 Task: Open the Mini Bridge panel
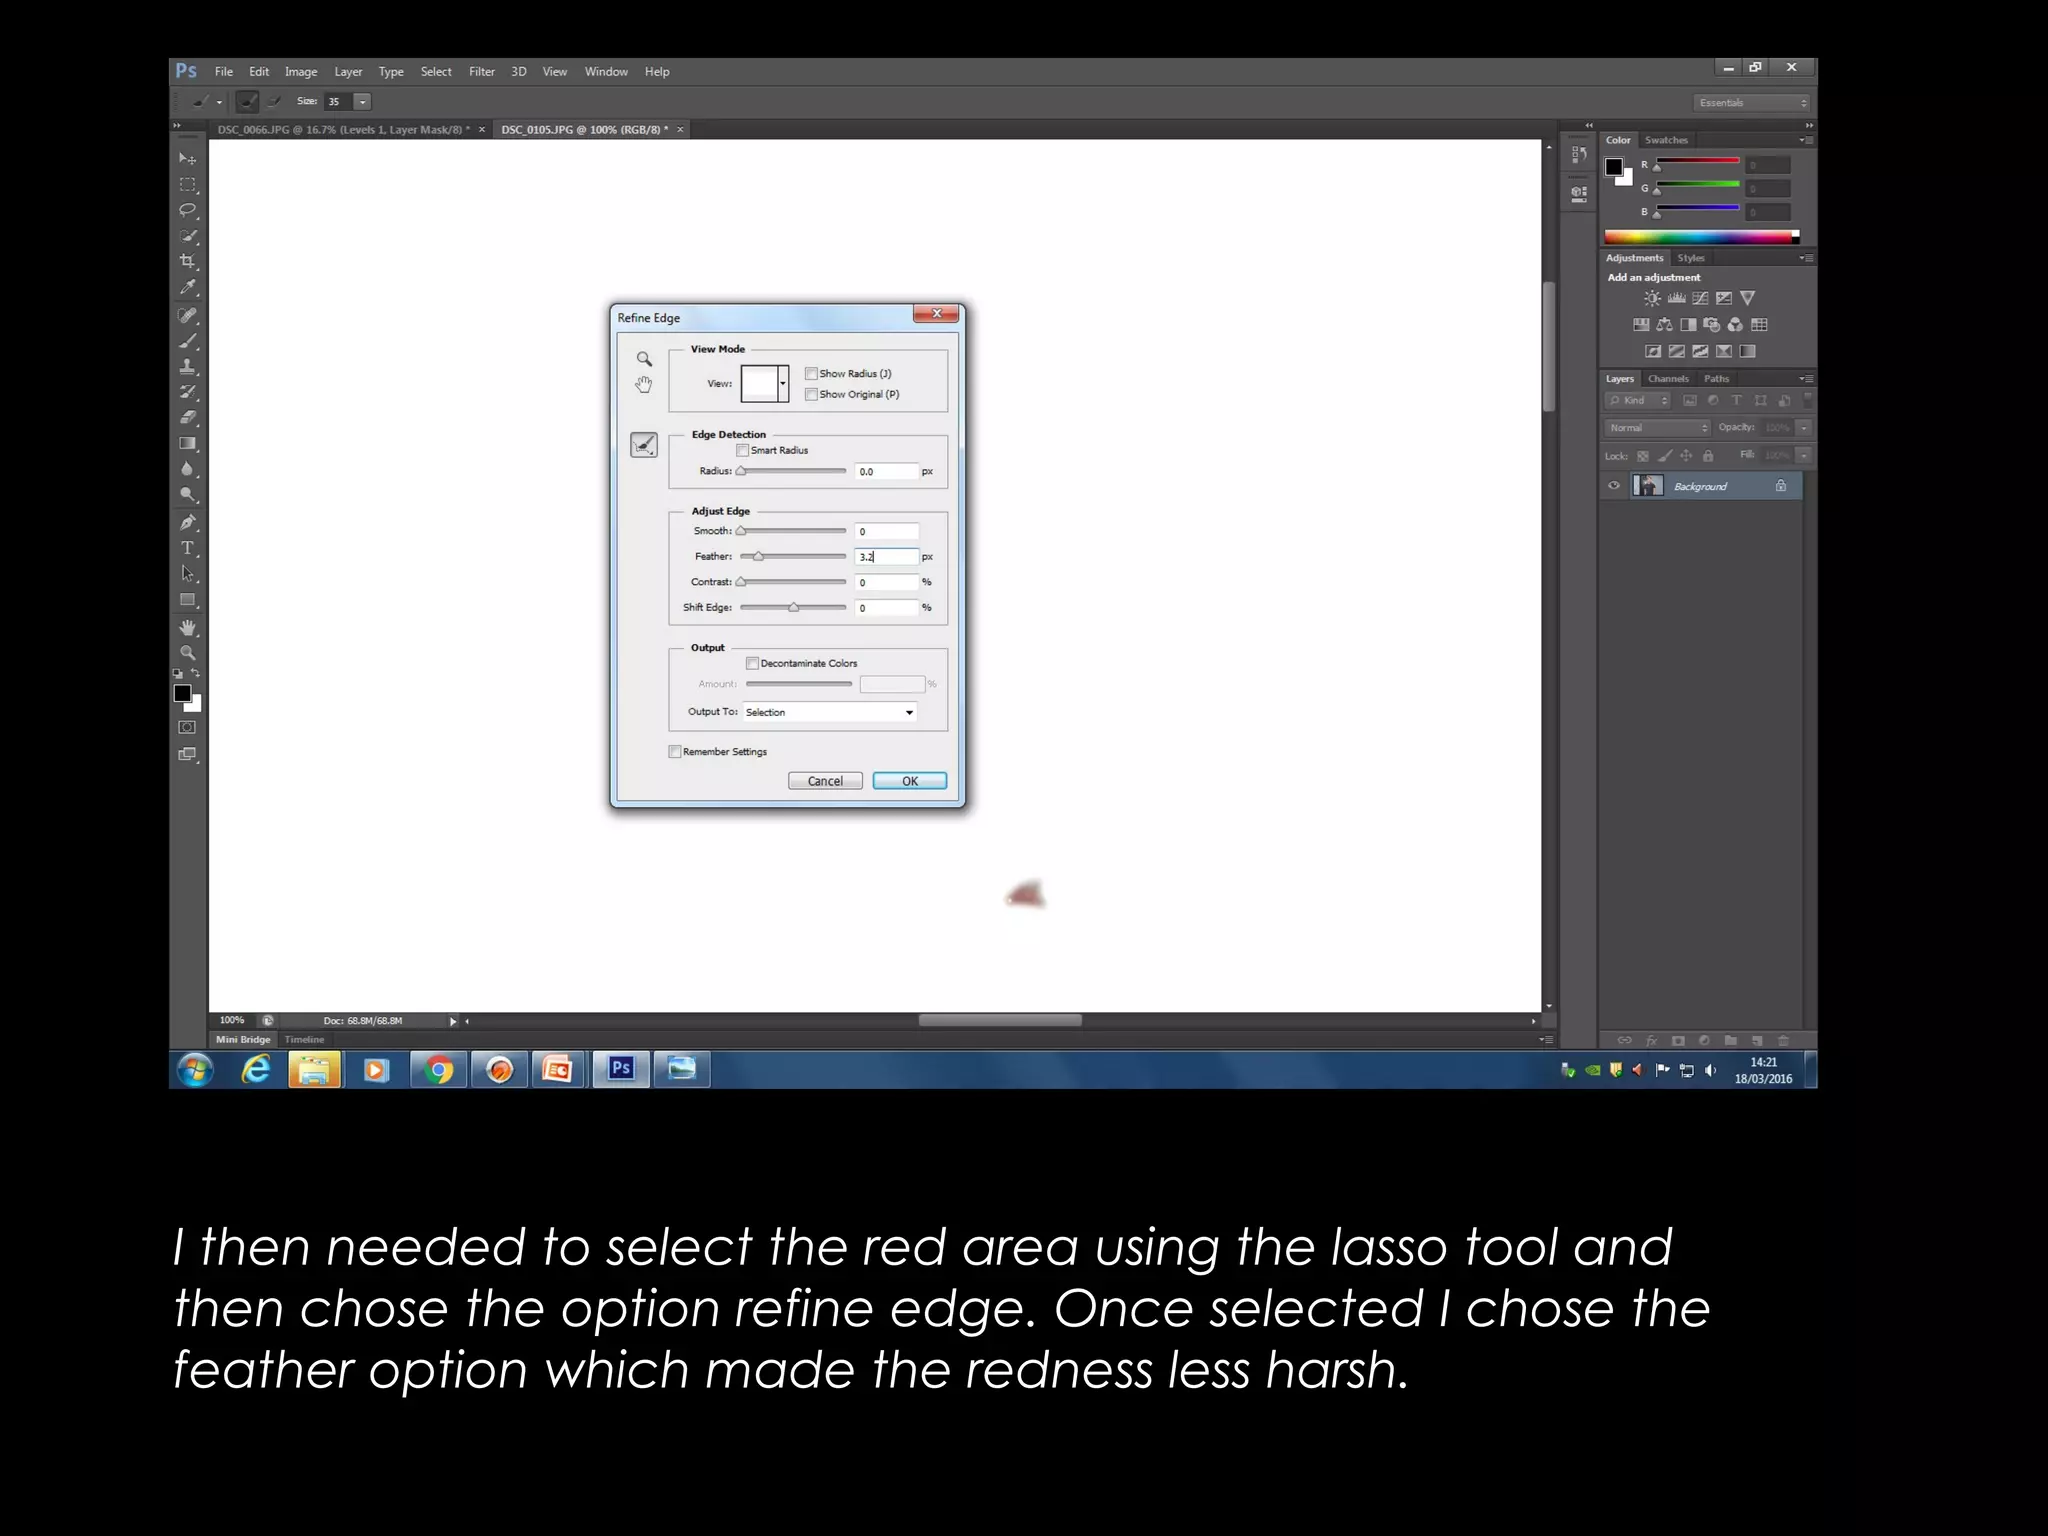pos(243,1040)
